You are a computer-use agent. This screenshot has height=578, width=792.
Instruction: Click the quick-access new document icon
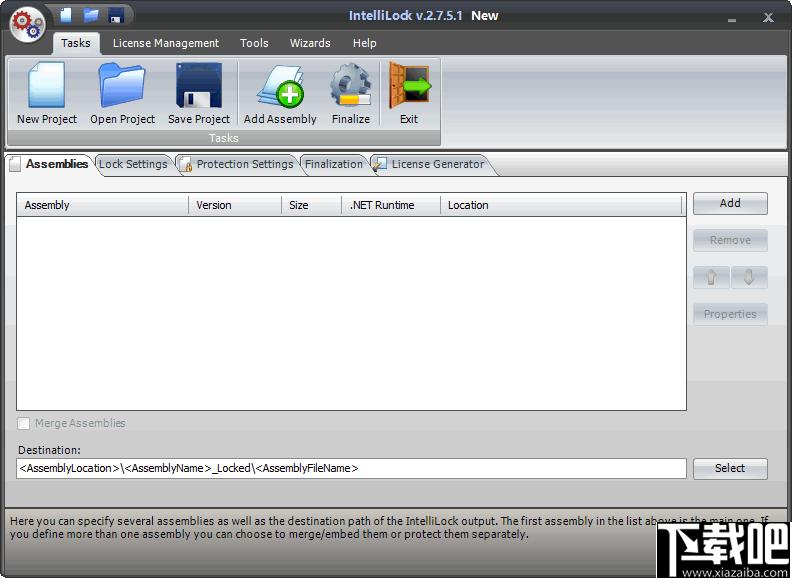66,15
